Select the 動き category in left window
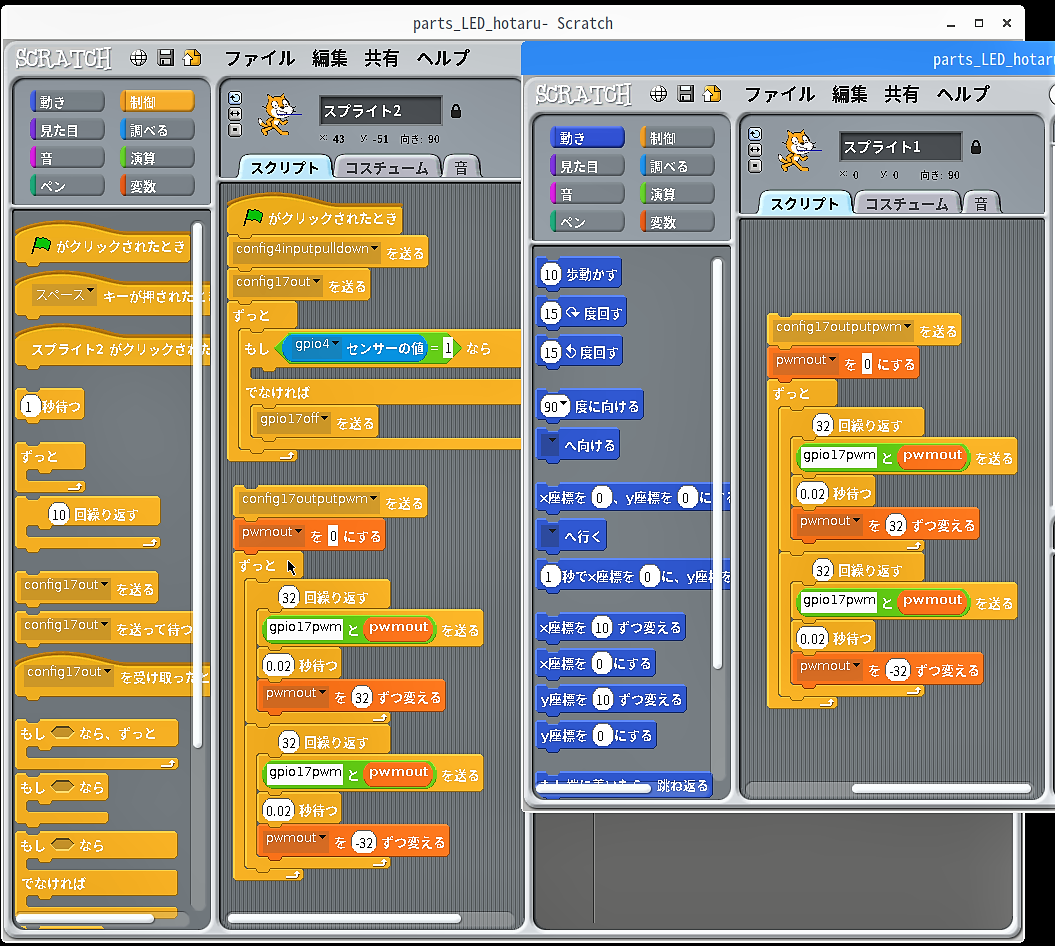The width and height of the screenshot is (1055, 946). point(67,102)
